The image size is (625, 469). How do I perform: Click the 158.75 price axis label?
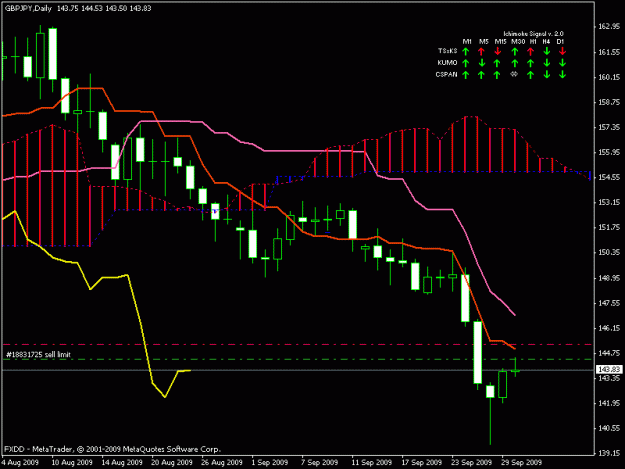click(609, 102)
